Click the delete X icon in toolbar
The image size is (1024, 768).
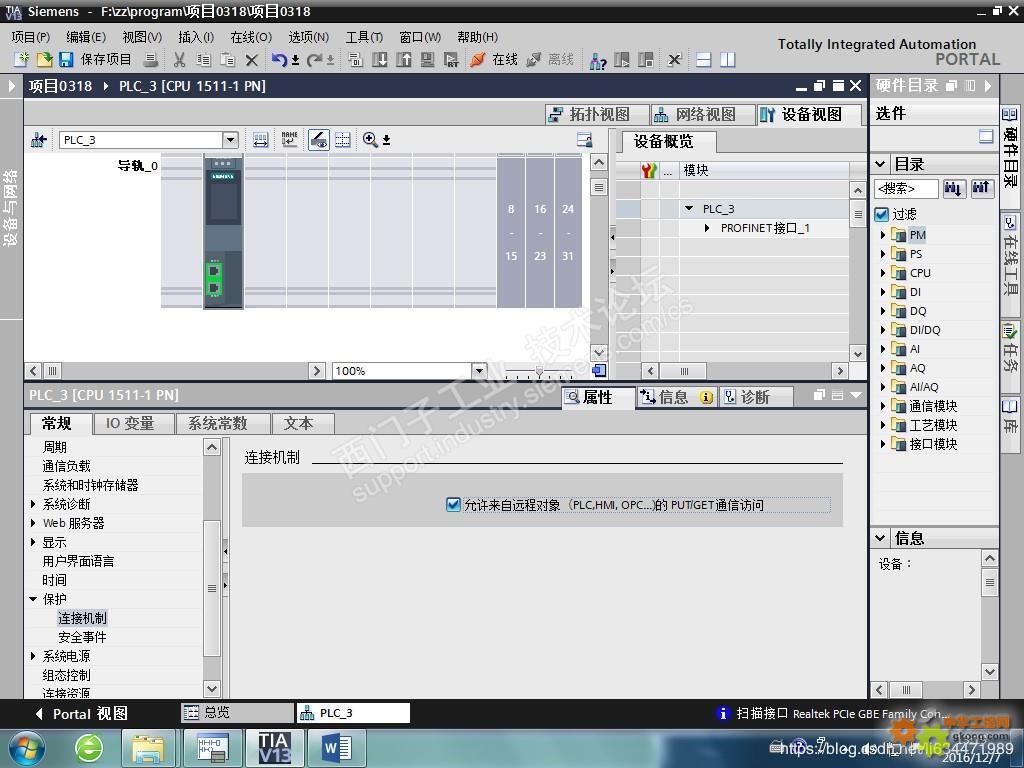point(251,60)
